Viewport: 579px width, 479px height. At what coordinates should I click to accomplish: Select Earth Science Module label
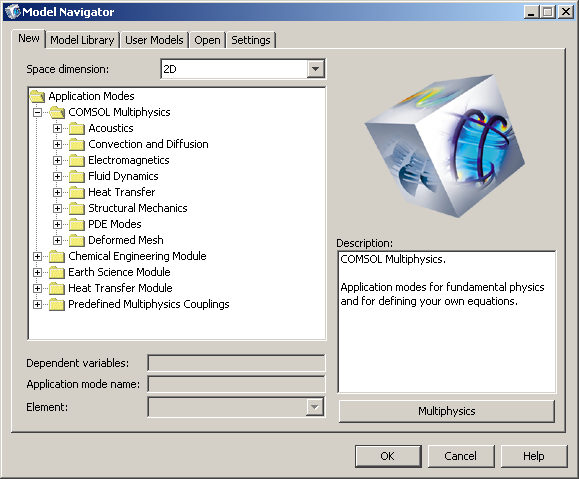coord(119,273)
